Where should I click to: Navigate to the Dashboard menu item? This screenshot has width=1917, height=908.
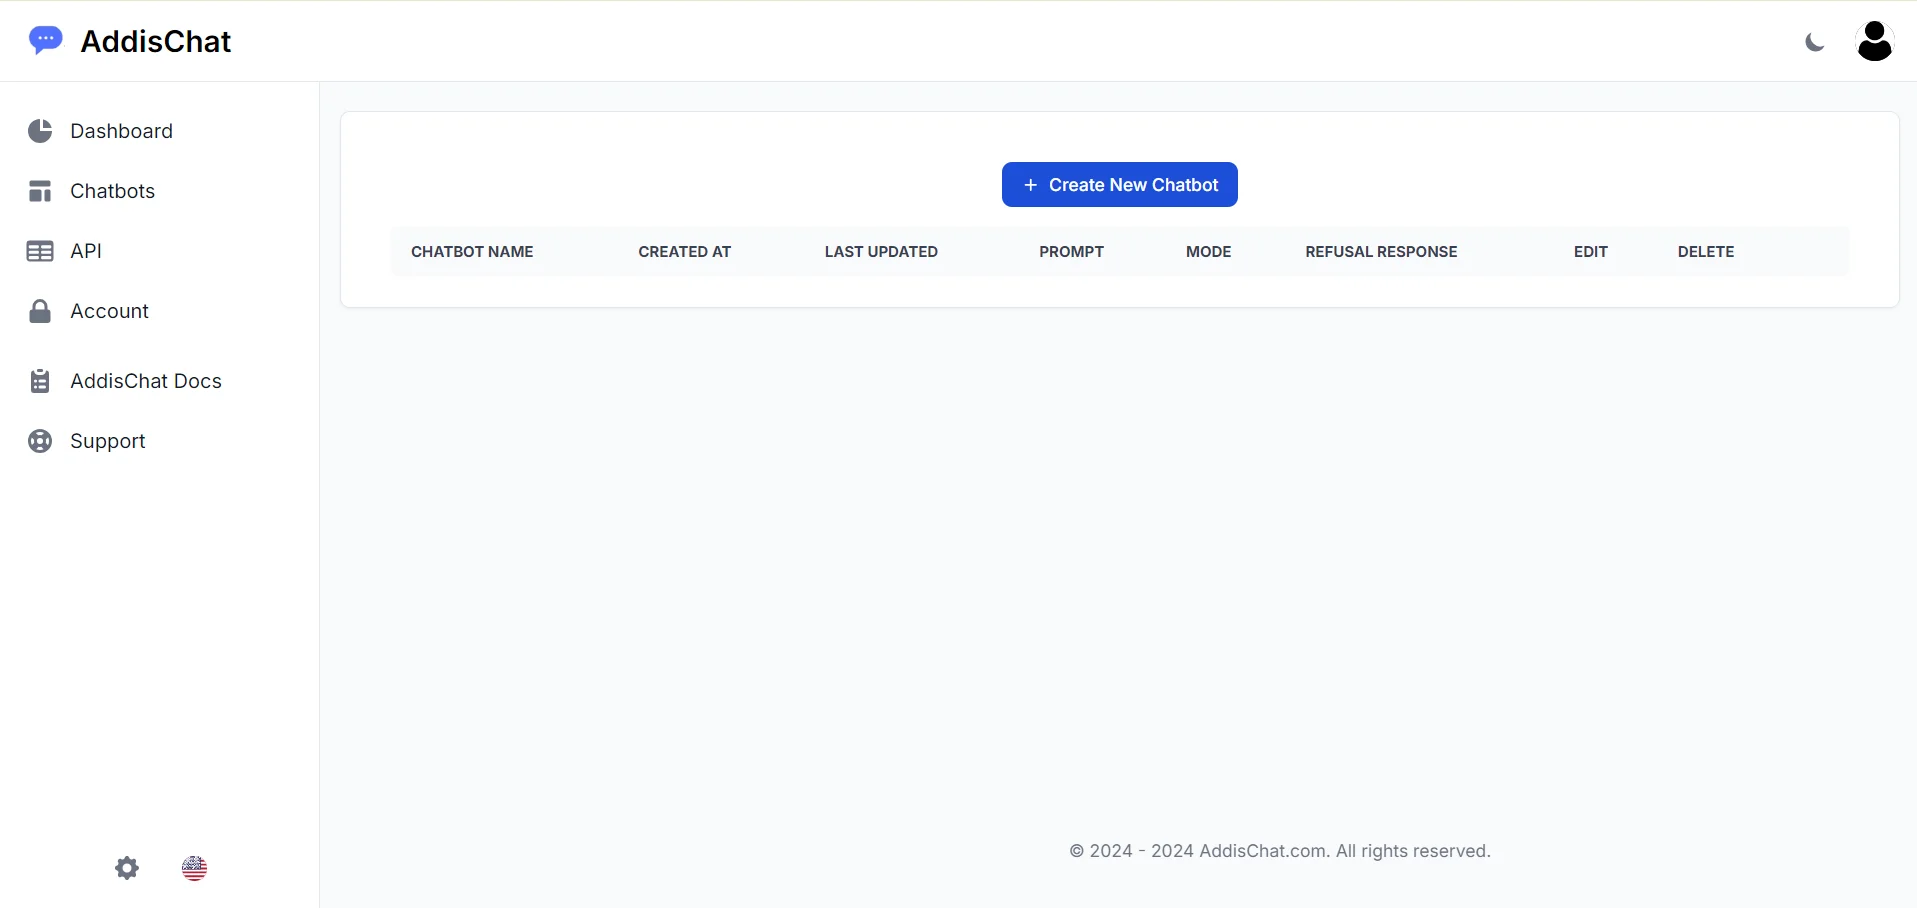click(120, 131)
